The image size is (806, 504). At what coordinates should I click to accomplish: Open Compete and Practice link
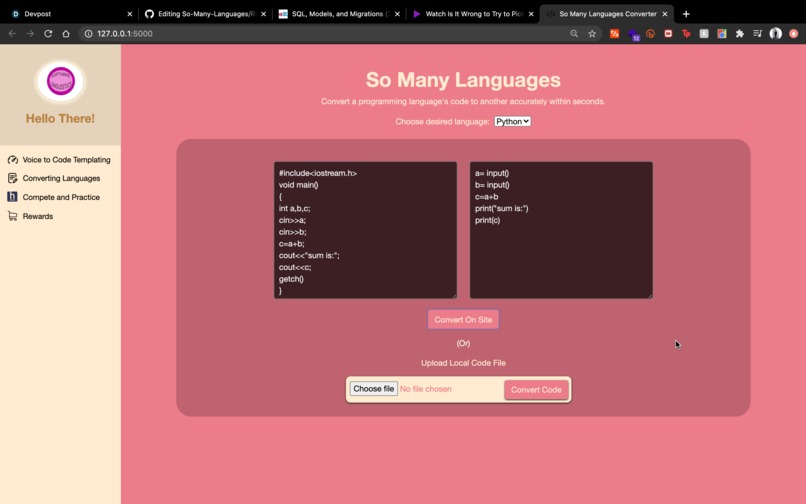point(61,197)
